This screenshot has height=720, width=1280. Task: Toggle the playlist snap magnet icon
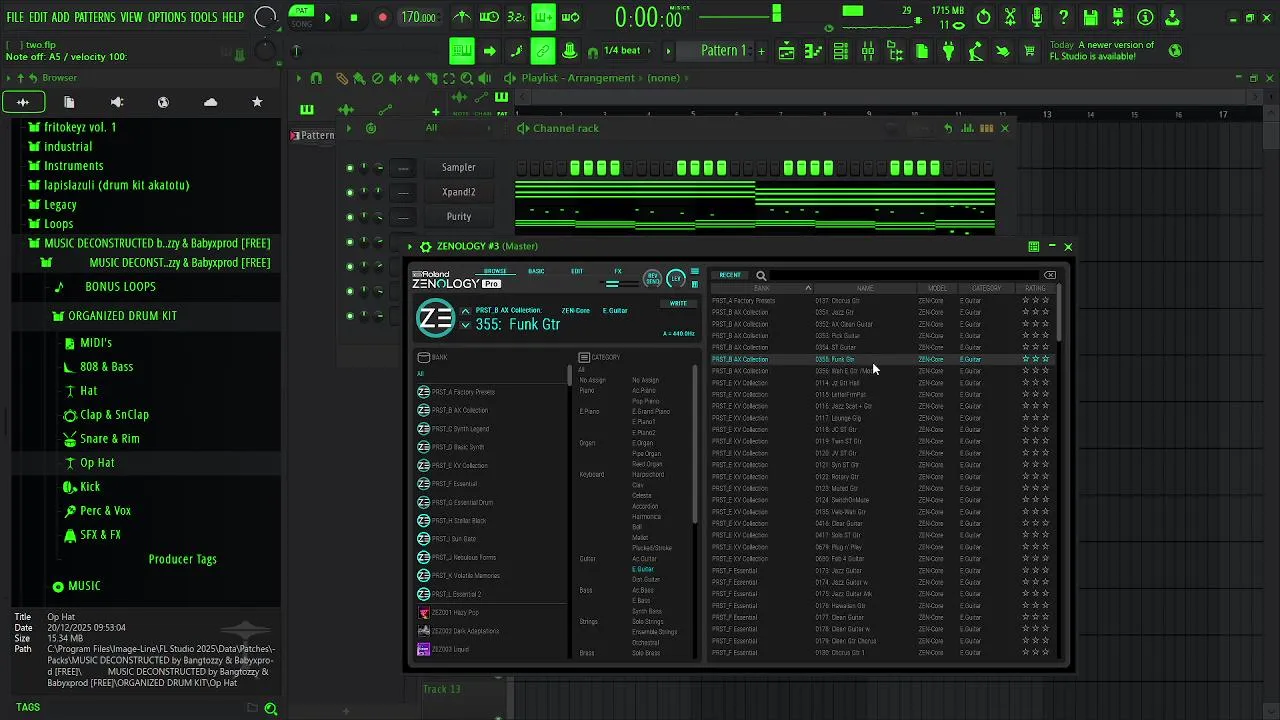pyautogui.click(x=316, y=78)
